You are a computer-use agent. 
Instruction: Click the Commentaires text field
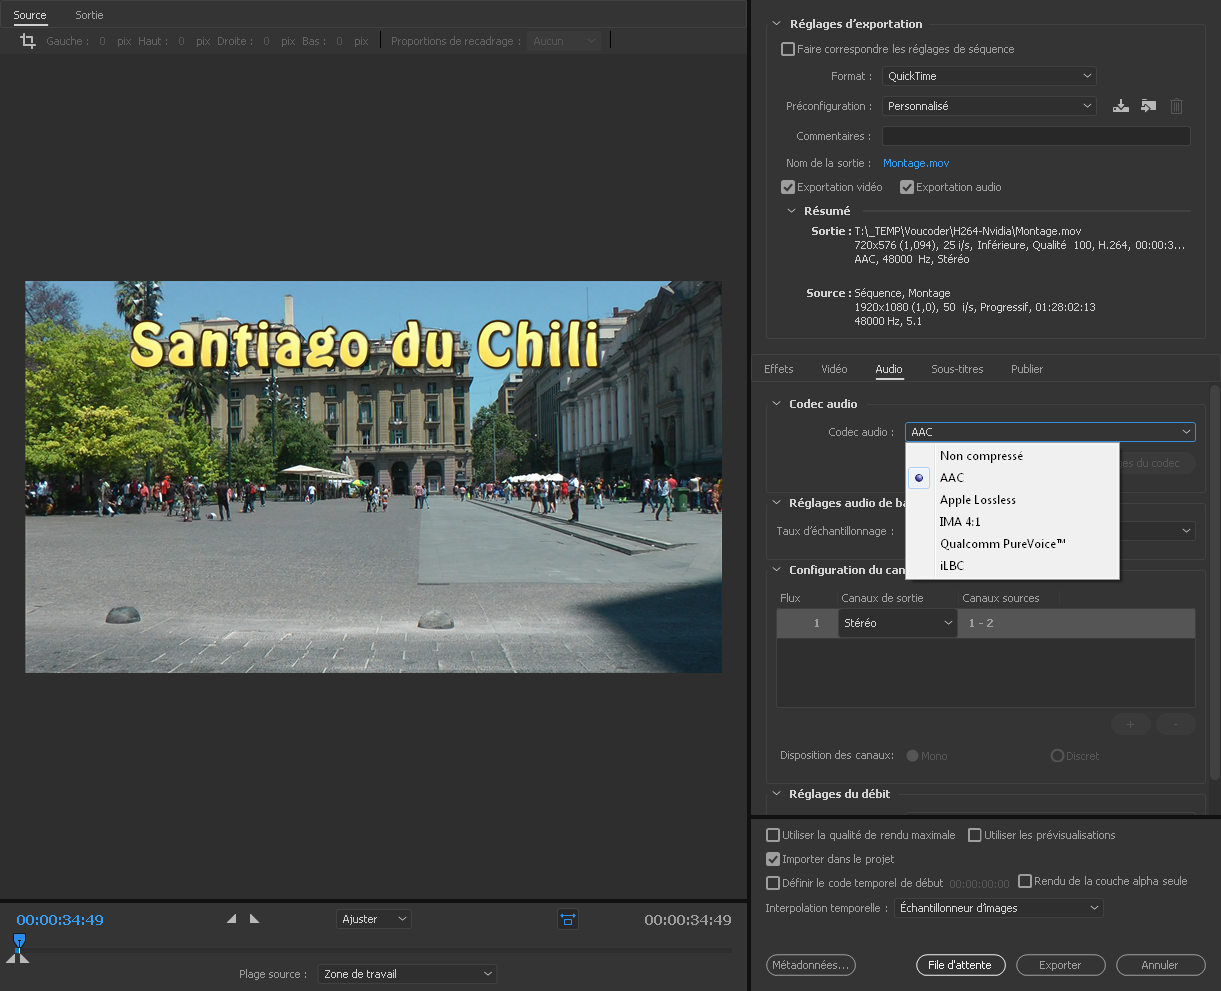[1036, 136]
